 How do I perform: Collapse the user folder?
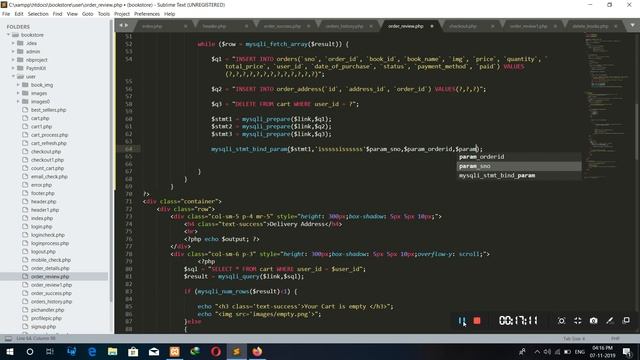(13, 77)
